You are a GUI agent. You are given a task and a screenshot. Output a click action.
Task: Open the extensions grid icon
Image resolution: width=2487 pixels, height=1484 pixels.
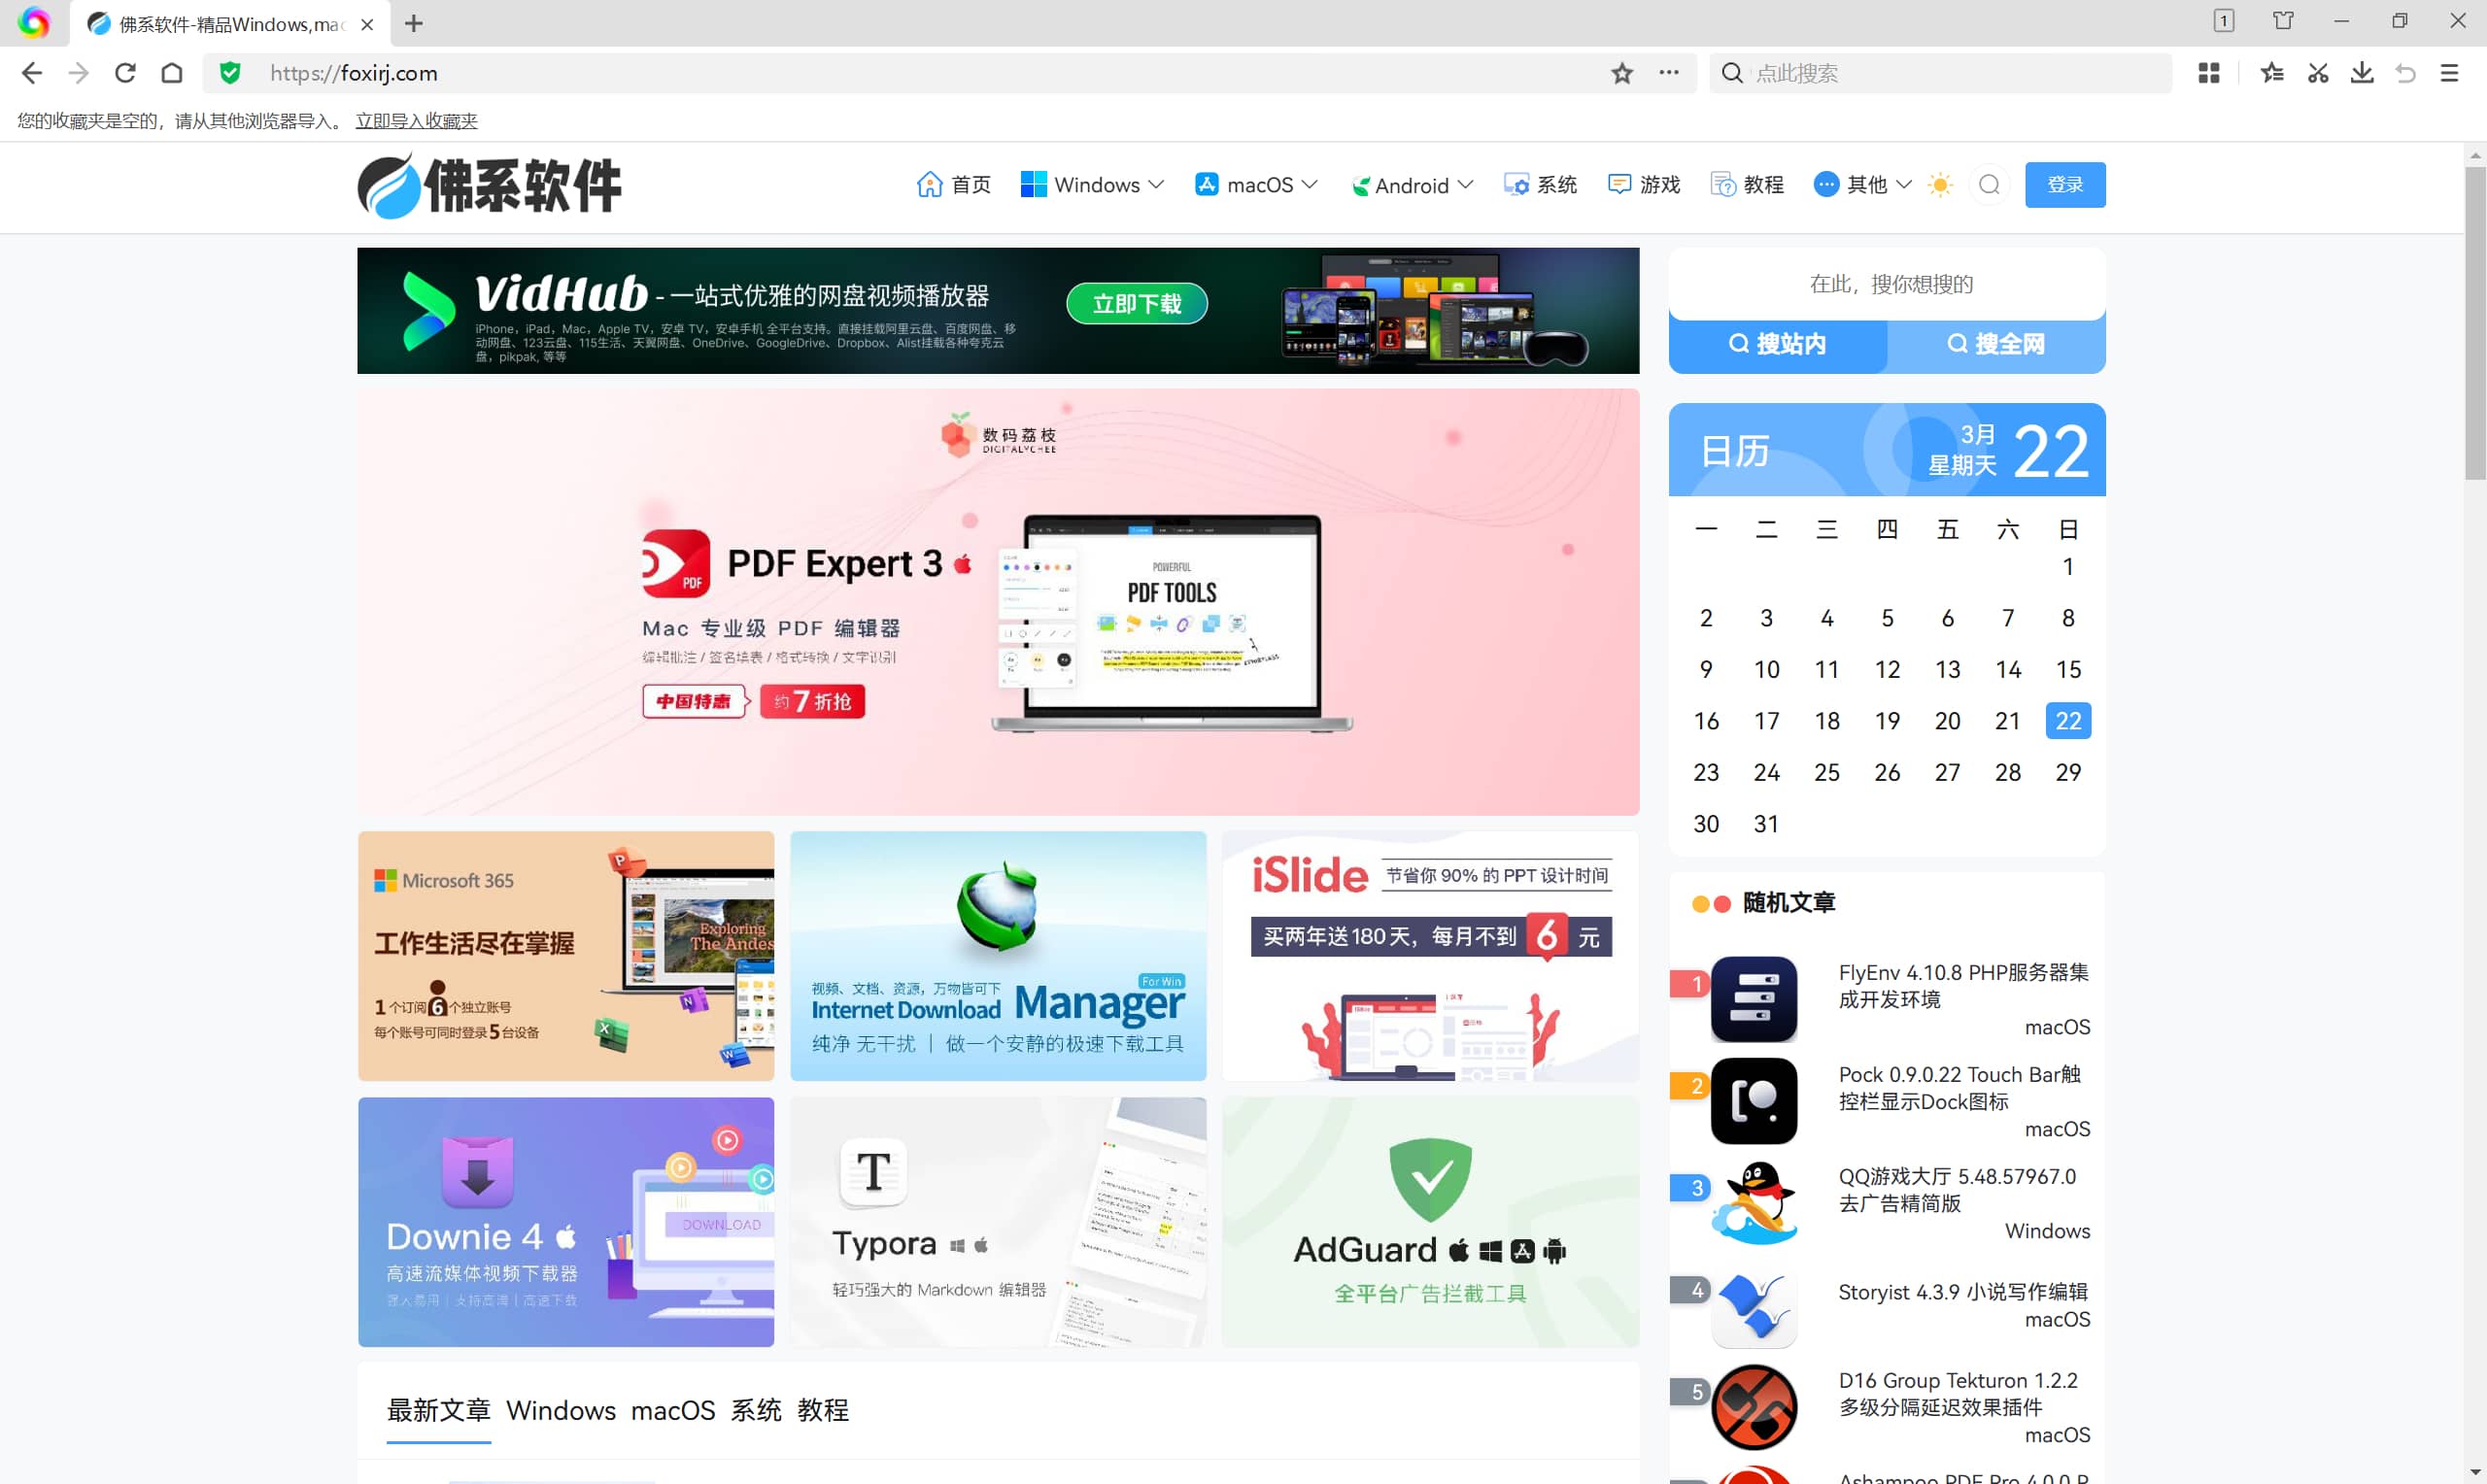point(2209,73)
